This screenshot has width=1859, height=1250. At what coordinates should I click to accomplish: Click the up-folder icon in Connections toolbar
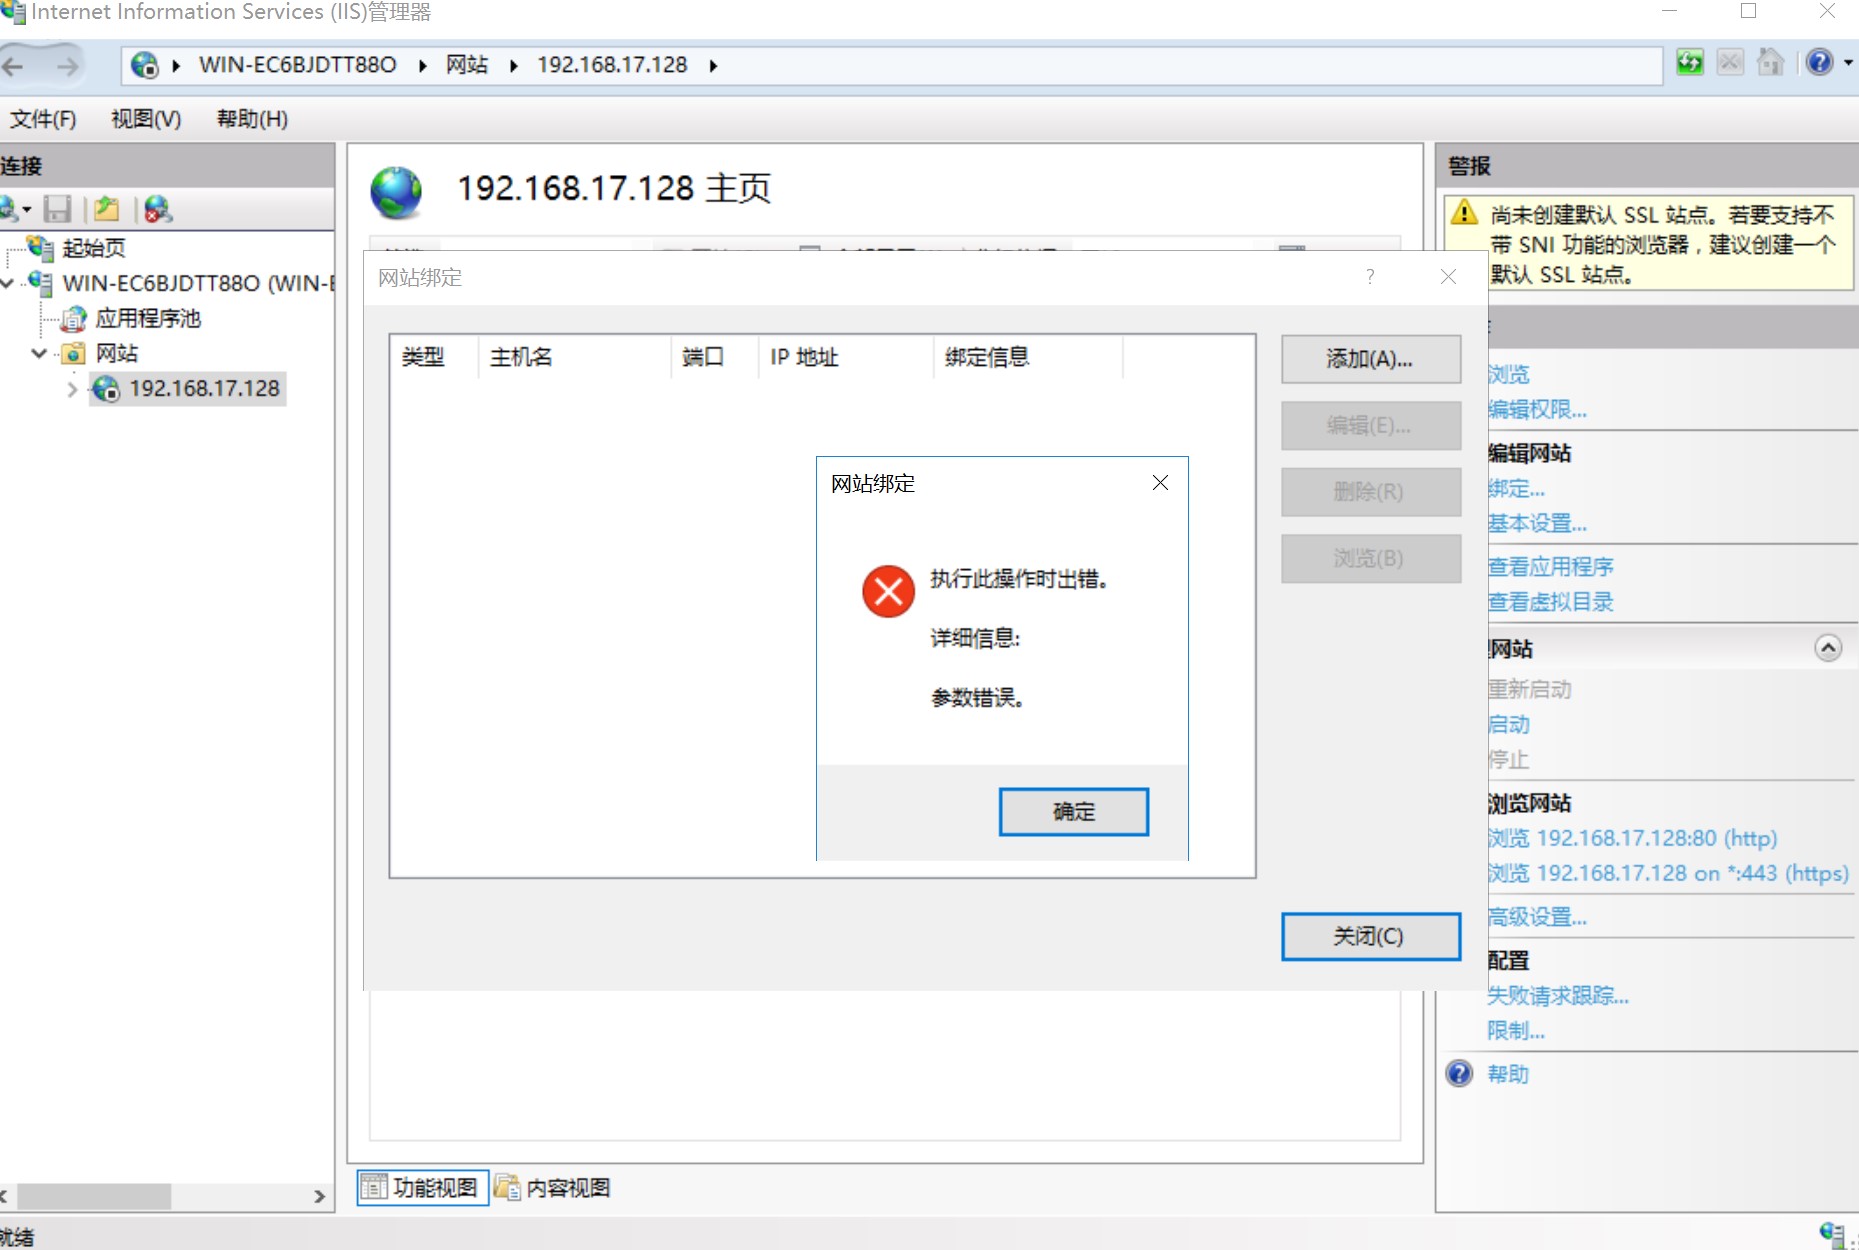107,209
